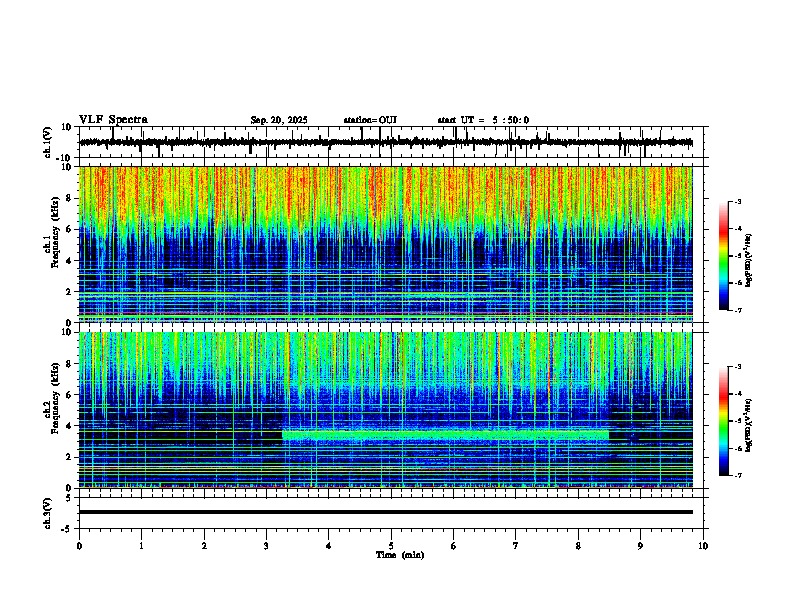Click the time axis tick label "2"
This screenshot has width=792, height=612.
coord(204,546)
